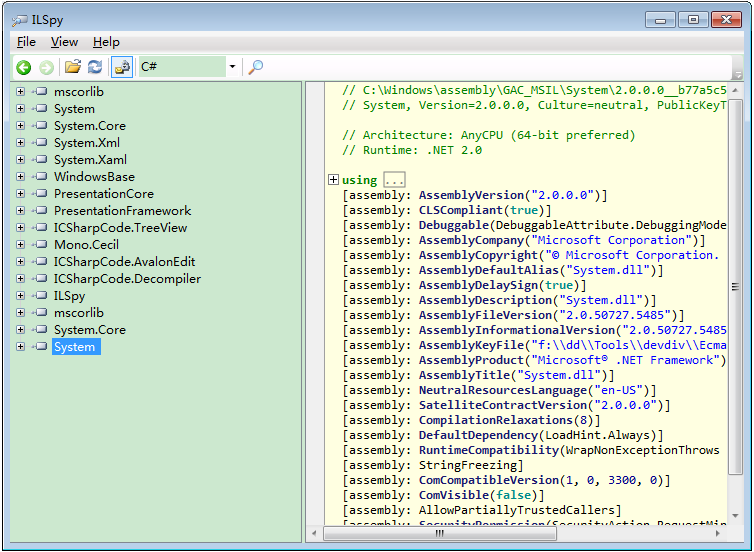754x552 pixels.
Task: Select System.Xml in the assembly list
Action: tap(87, 143)
